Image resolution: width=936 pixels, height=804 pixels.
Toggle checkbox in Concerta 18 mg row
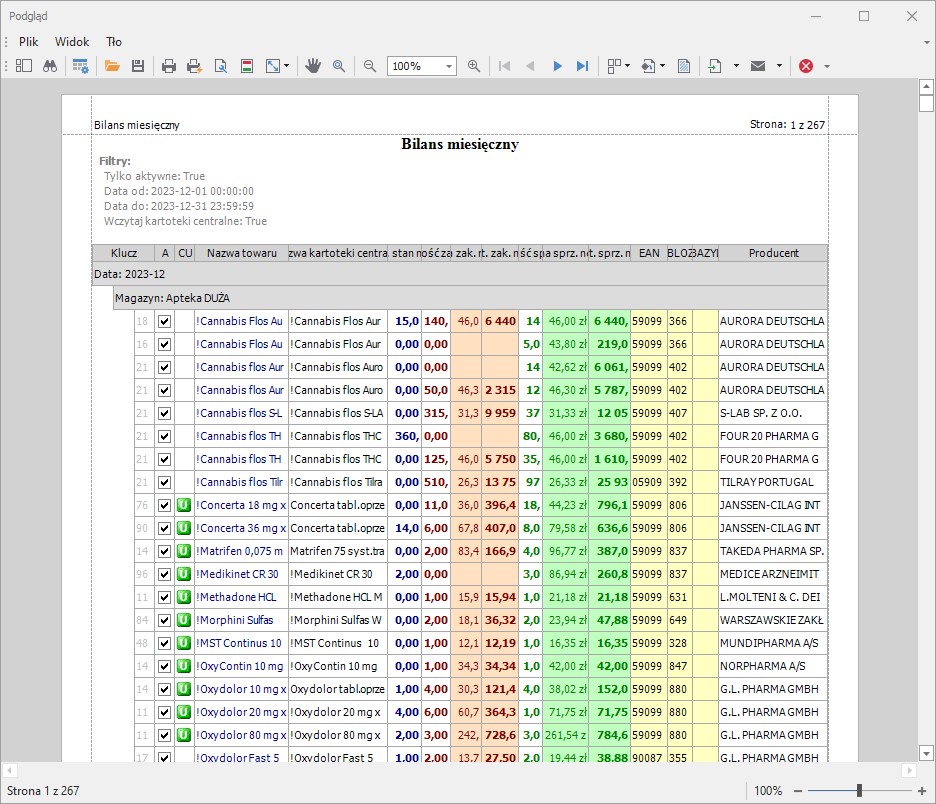click(x=165, y=505)
